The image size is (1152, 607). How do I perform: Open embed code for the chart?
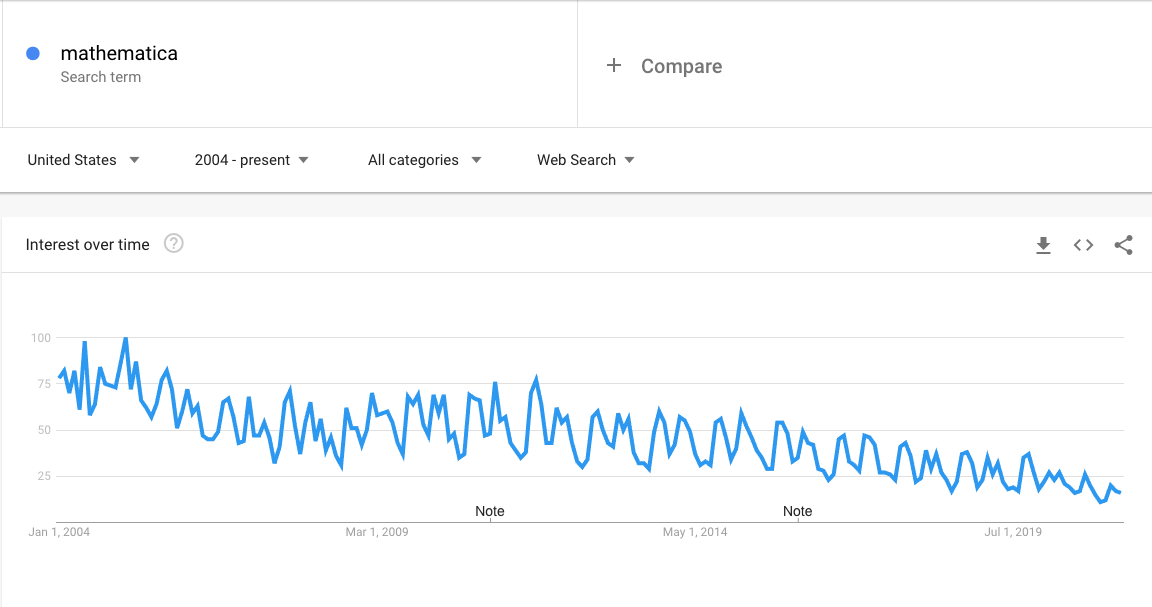[x=1083, y=245]
